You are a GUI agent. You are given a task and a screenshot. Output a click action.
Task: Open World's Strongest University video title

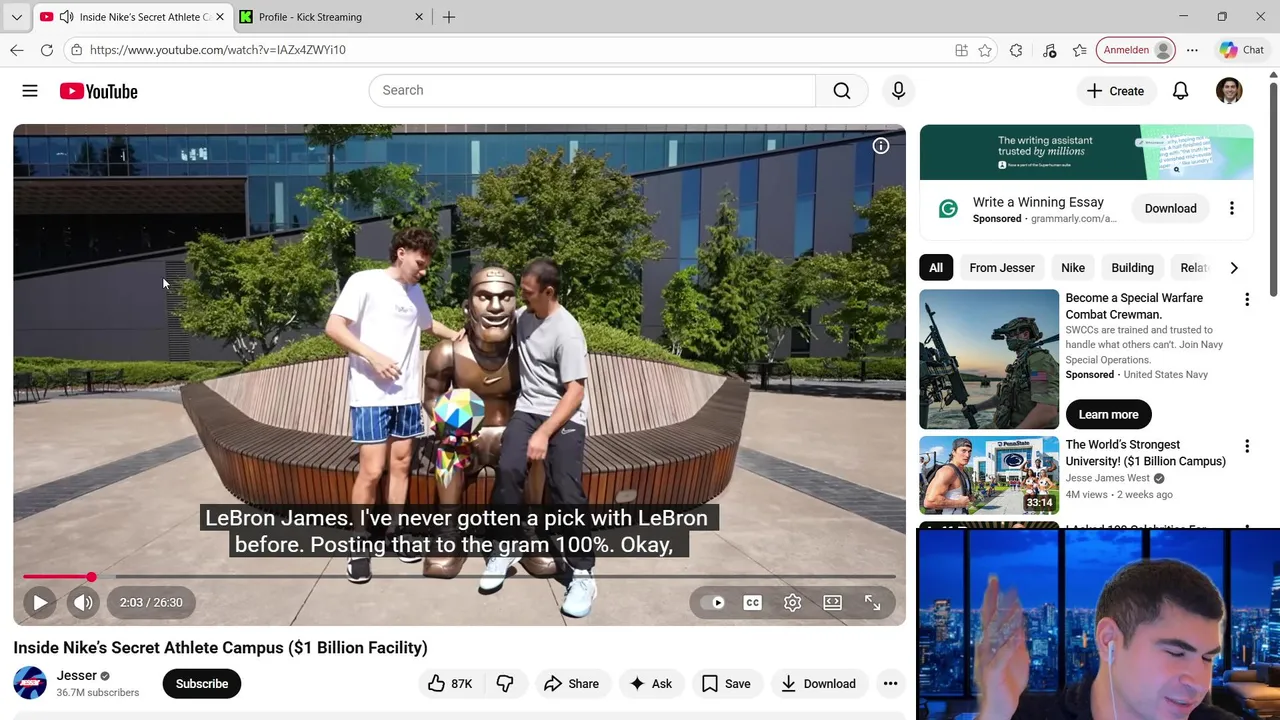click(x=1146, y=453)
